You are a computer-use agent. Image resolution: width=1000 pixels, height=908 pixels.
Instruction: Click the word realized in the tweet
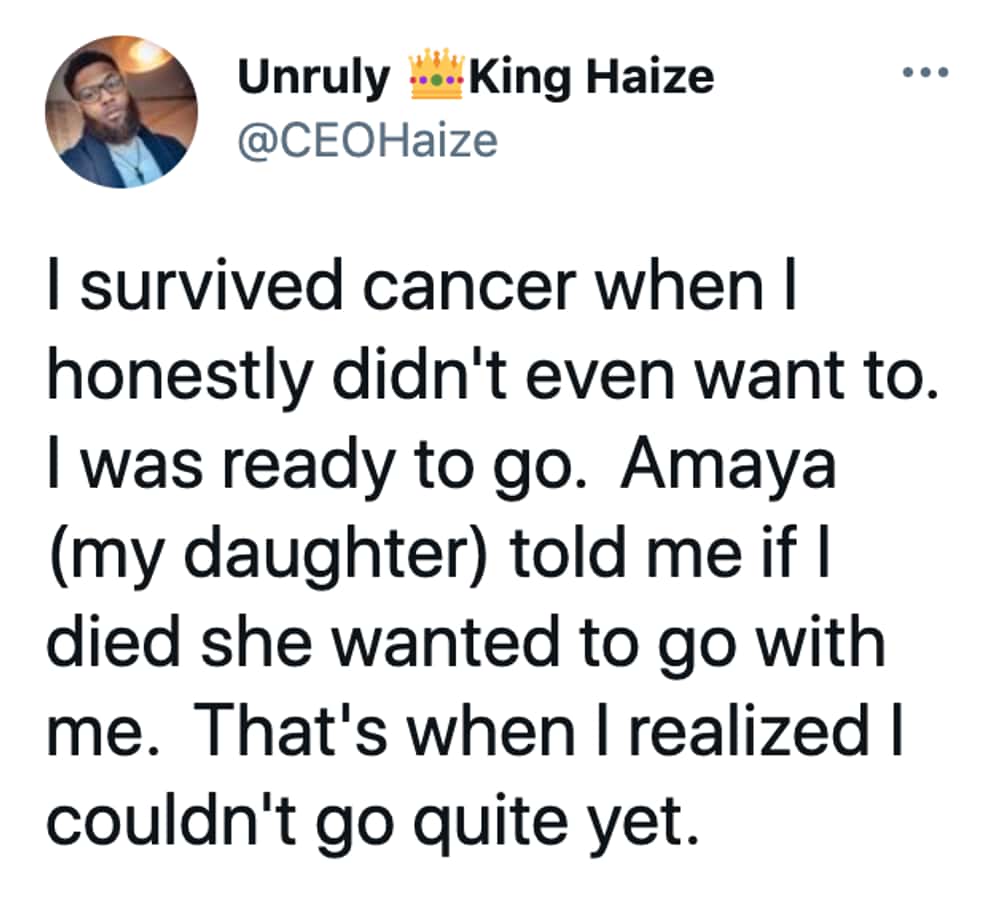pyautogui.click(x=750, y=730)
